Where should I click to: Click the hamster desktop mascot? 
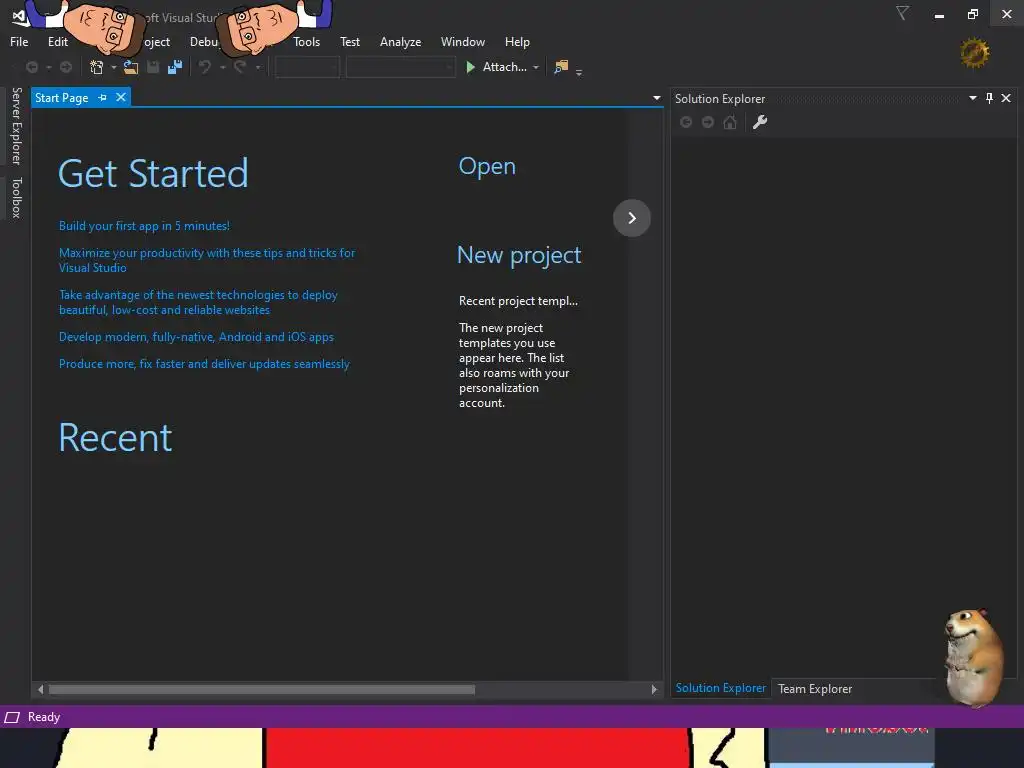(974, 658)
